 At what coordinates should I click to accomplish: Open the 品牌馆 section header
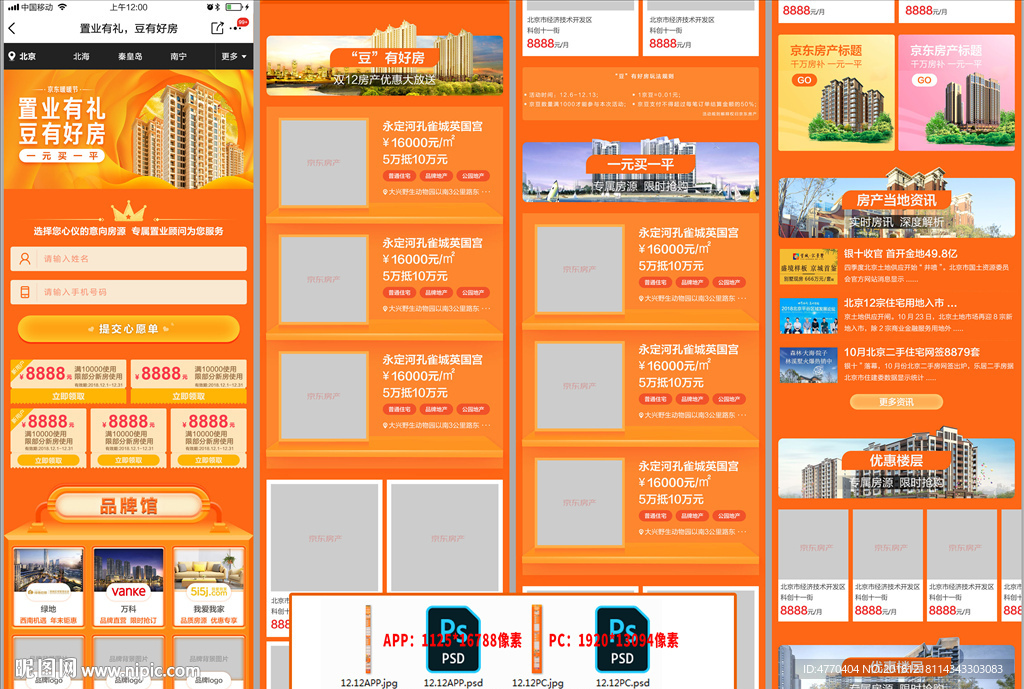pos(129,506)
